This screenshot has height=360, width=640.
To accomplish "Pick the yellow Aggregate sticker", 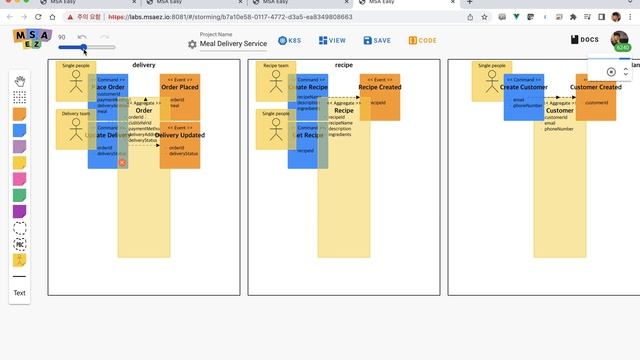I will pyautogui.click(x=20, y=163).
